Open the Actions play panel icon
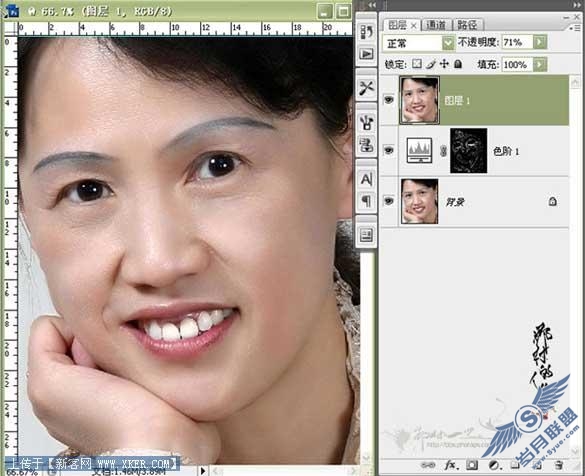Screen dimensions: 585x476 (x=366, y=54)
